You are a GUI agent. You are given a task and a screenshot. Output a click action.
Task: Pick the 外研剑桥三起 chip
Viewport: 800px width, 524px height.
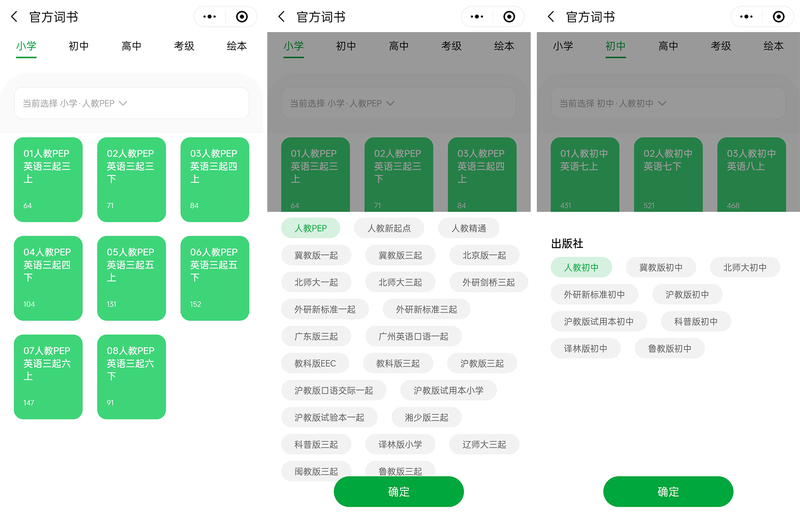(489, 282)
